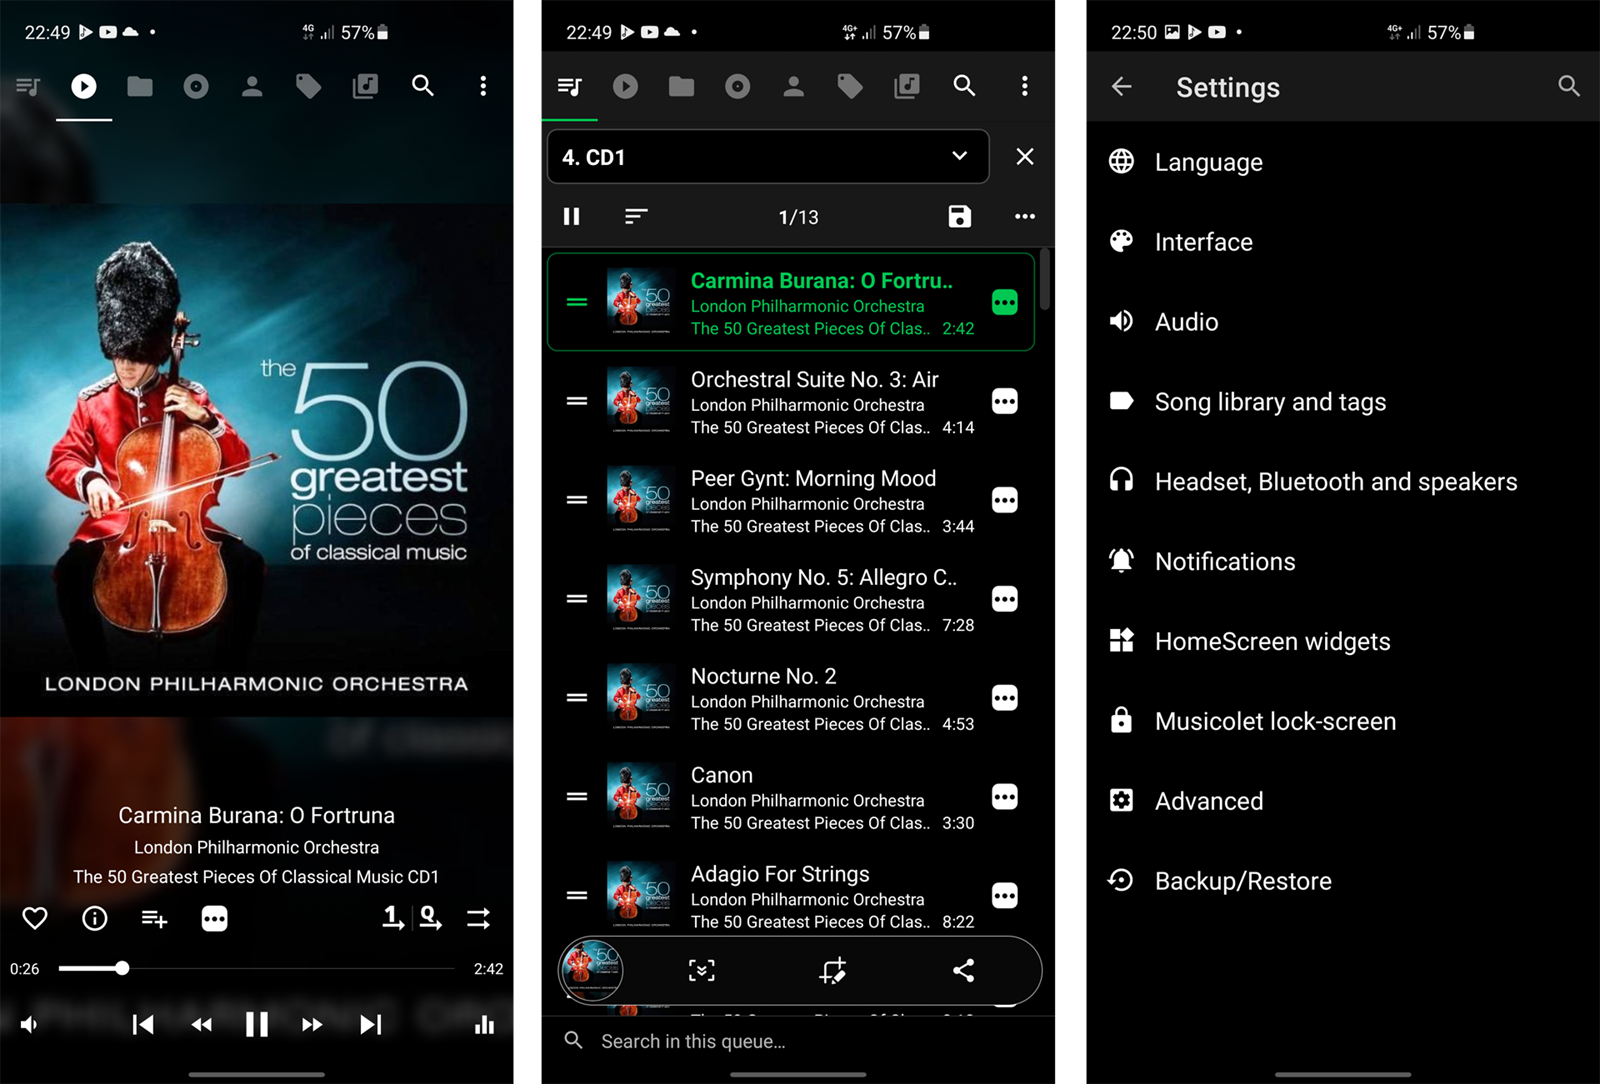This screenshot has width=1600, height=1084.
Task: Seek using the song progress slider
Action: pos(257,968)
